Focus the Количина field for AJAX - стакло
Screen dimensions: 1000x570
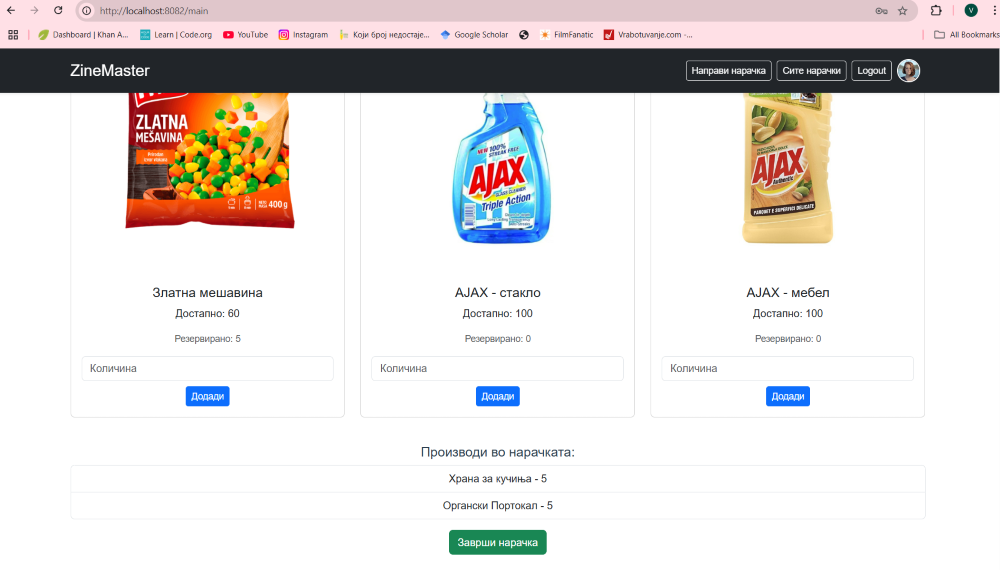coord(497,368)
